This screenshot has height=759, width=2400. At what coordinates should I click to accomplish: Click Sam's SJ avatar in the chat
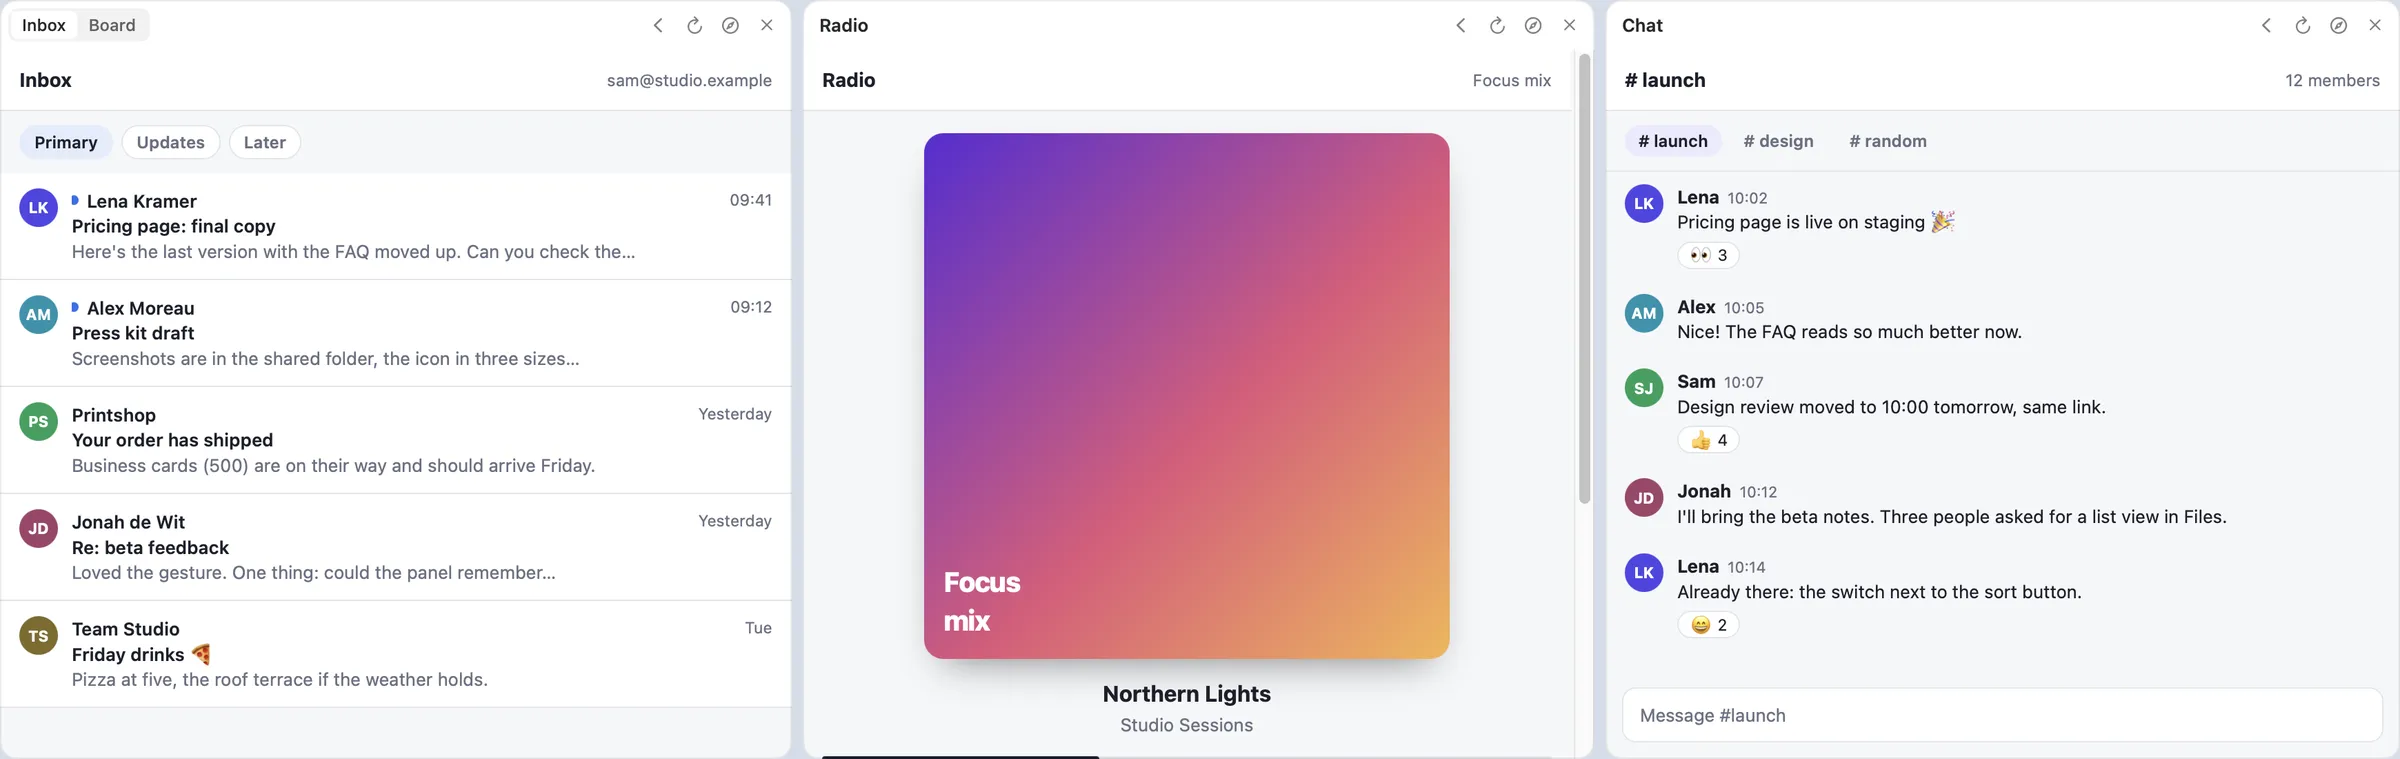point(1644,388)
